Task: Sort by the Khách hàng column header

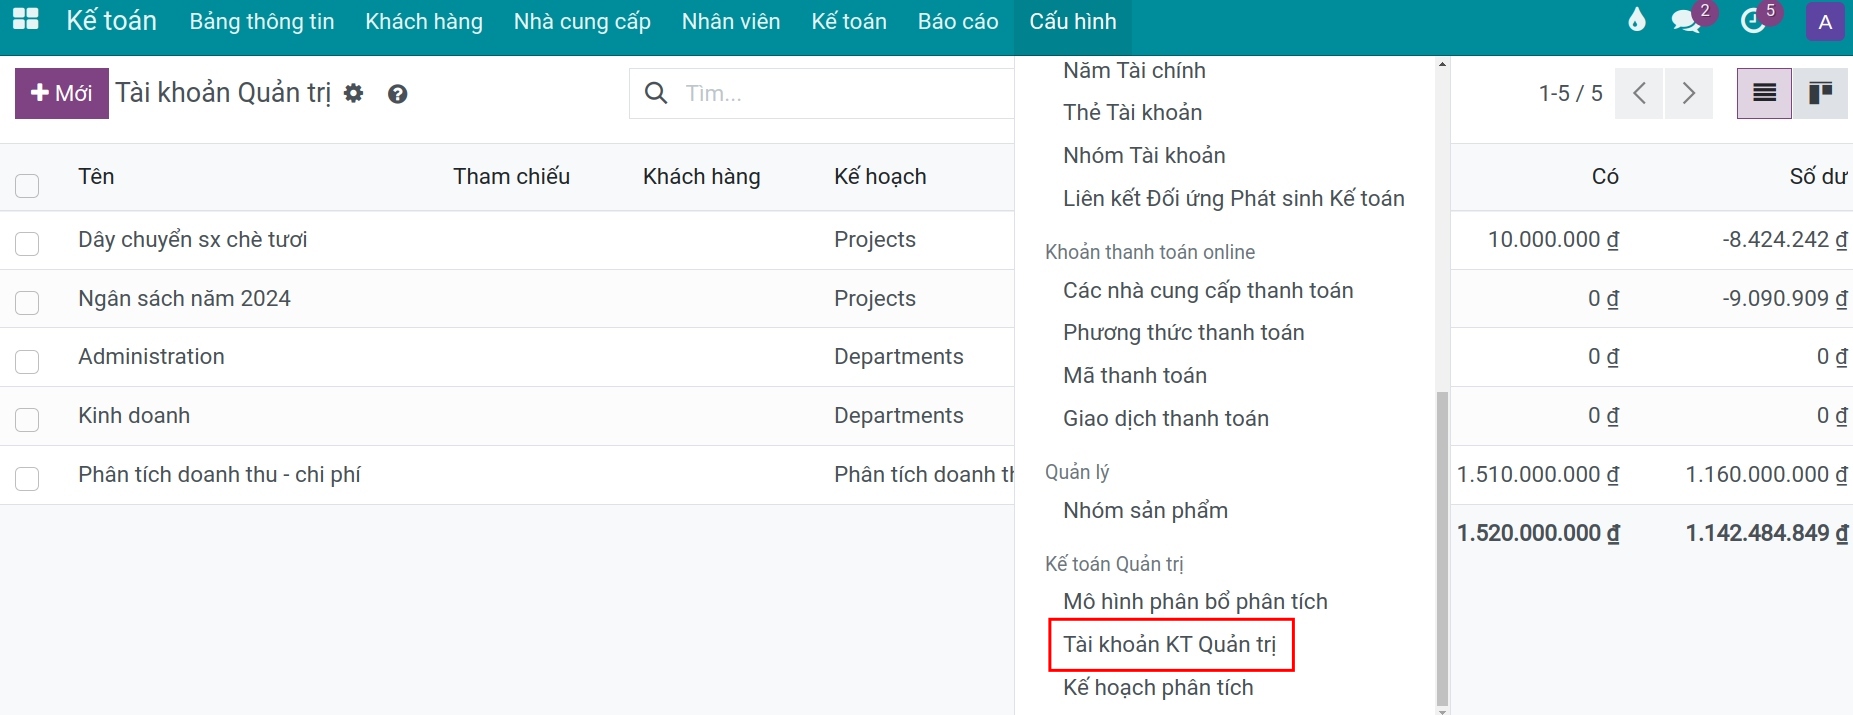Action: point(701,176)
